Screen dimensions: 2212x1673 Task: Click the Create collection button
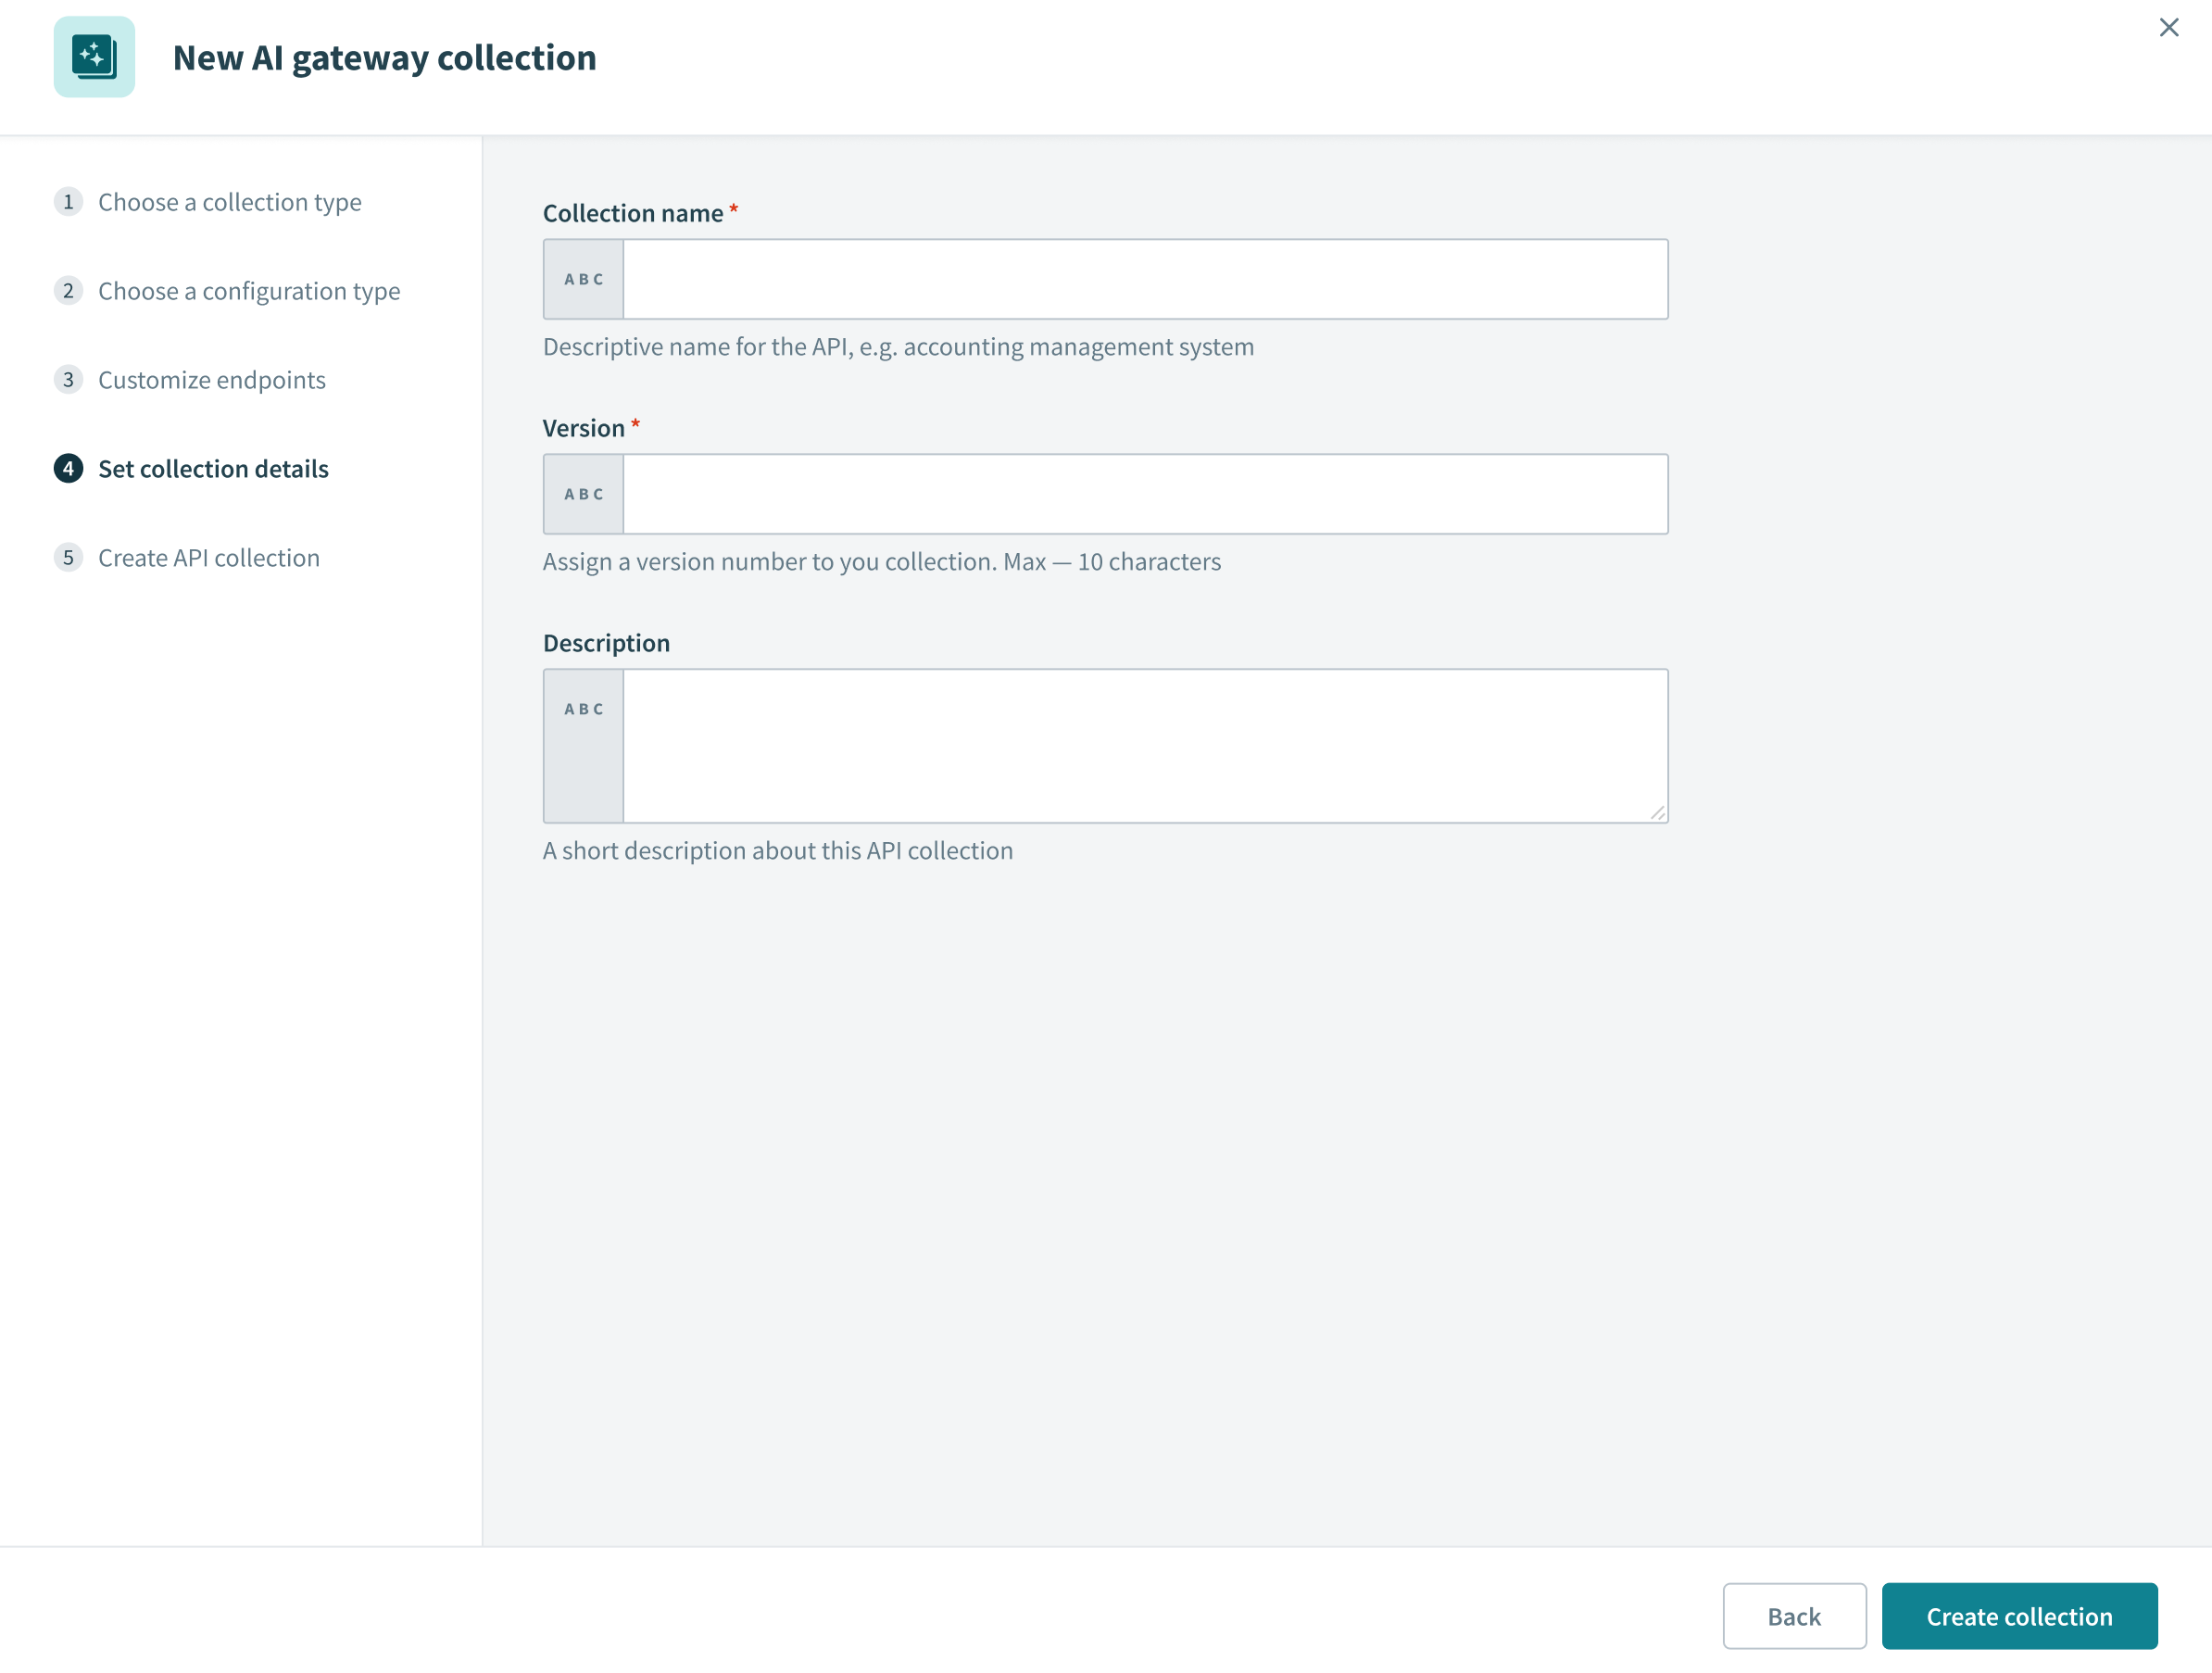click(x=2019, y=1616)
